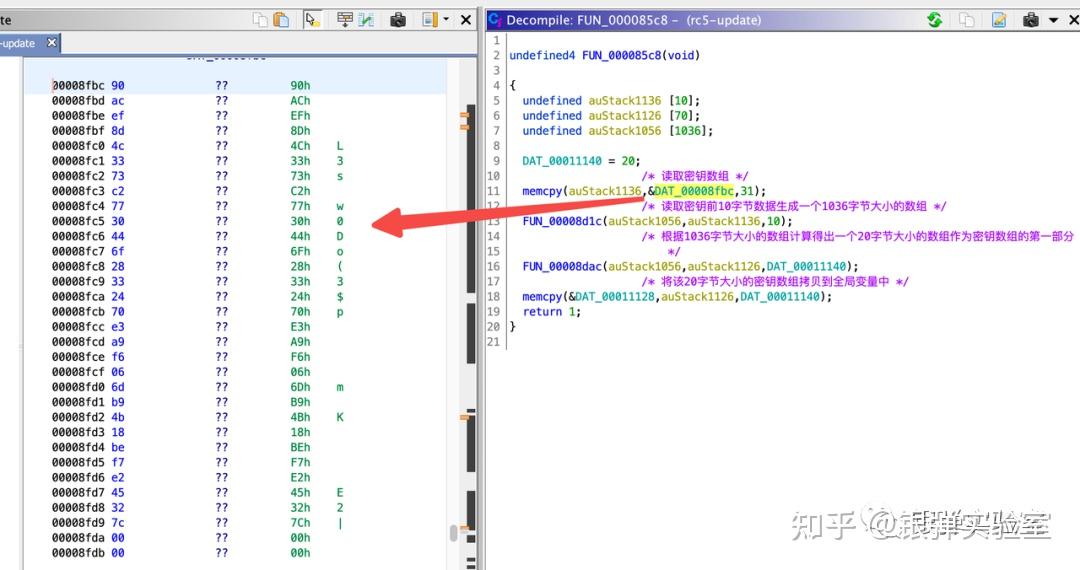Toggle mouse hover cursor mode in Listing toolbar
1080x570 pixels.
[312, 20]
